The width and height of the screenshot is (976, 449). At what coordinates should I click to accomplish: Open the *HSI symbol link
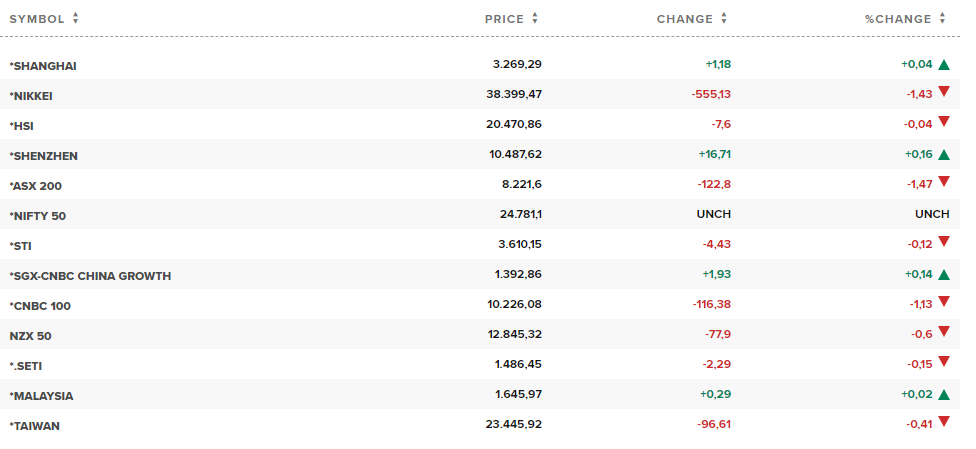[22, 126]
